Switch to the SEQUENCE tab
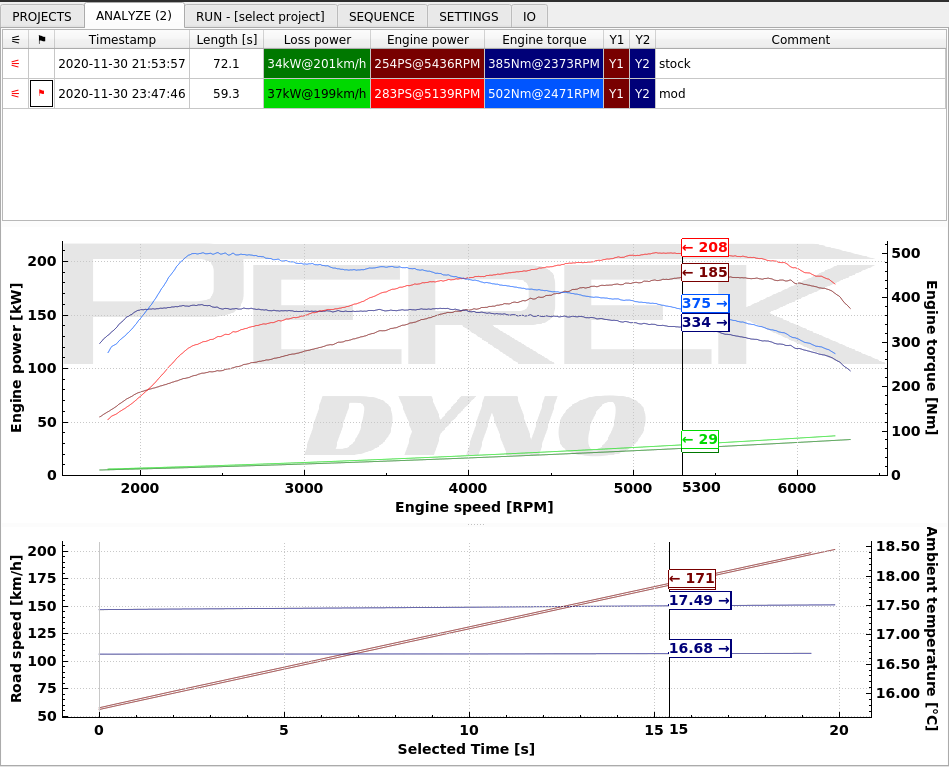The width and height of the screenshot is (949, 767). pyautogui.click(x=382, y=16)
